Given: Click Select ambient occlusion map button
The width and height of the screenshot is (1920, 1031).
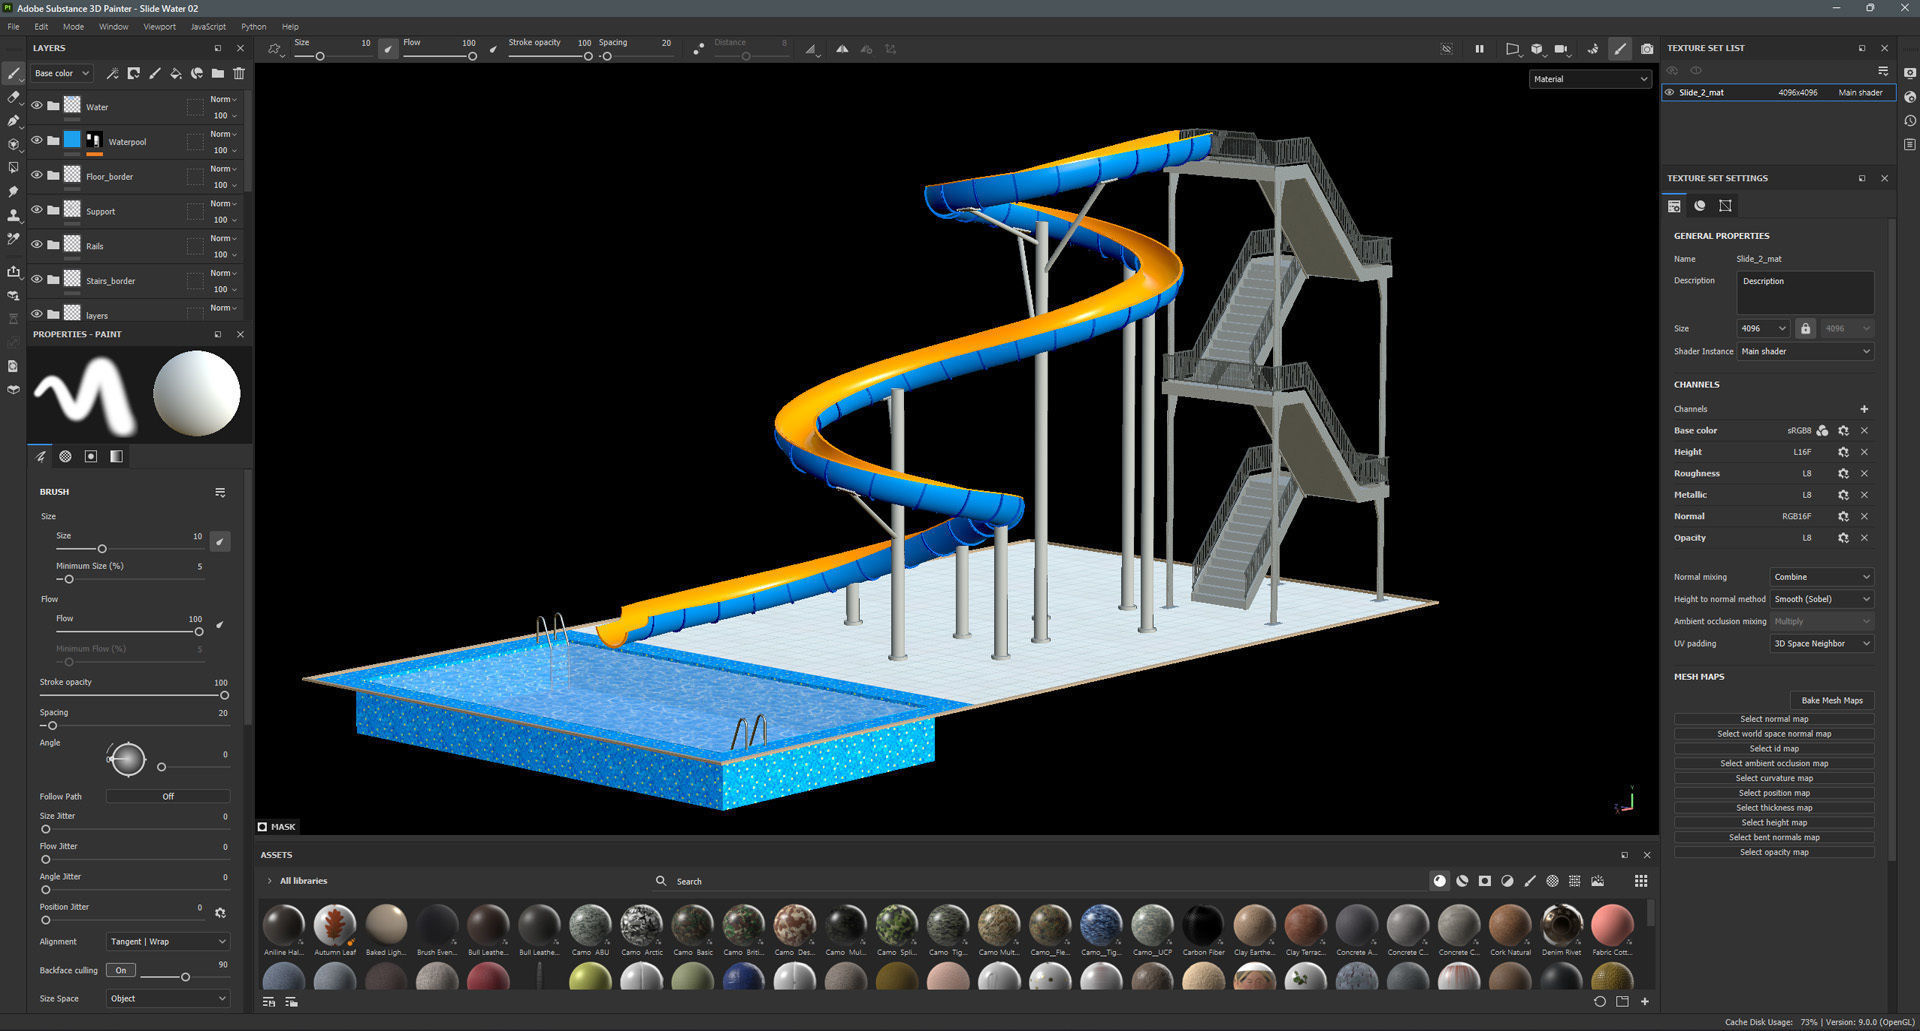Looking at the screenshot, I should click(x=1774, y=763).
